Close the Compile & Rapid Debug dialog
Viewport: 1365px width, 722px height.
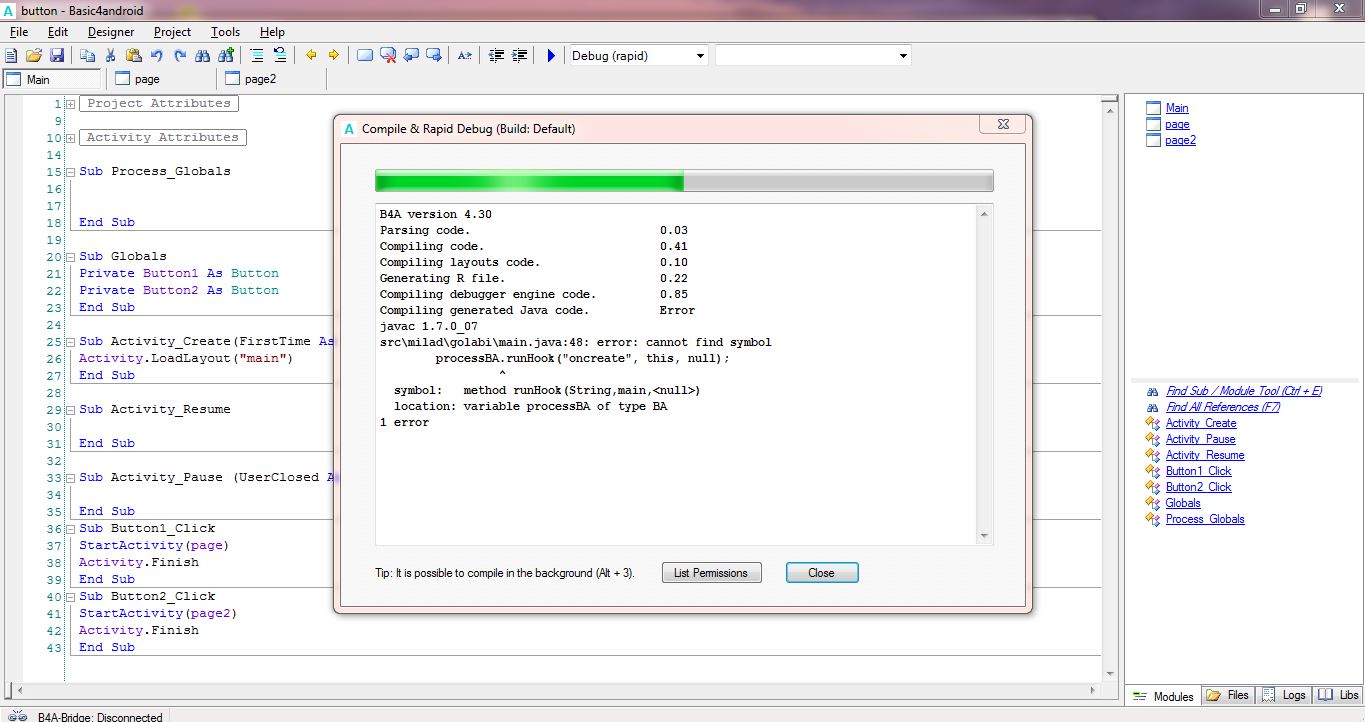(821, 573)
